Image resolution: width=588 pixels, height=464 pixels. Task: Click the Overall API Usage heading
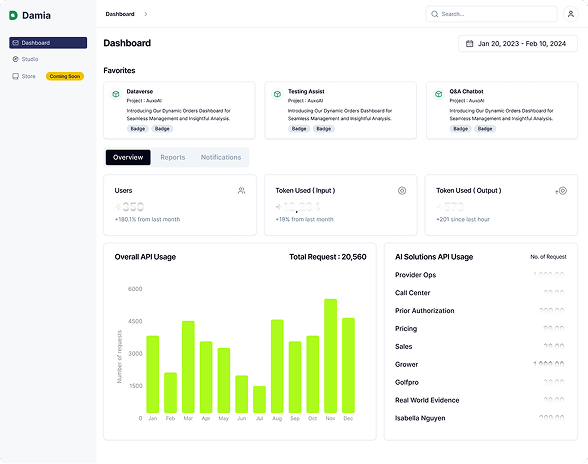145,257
